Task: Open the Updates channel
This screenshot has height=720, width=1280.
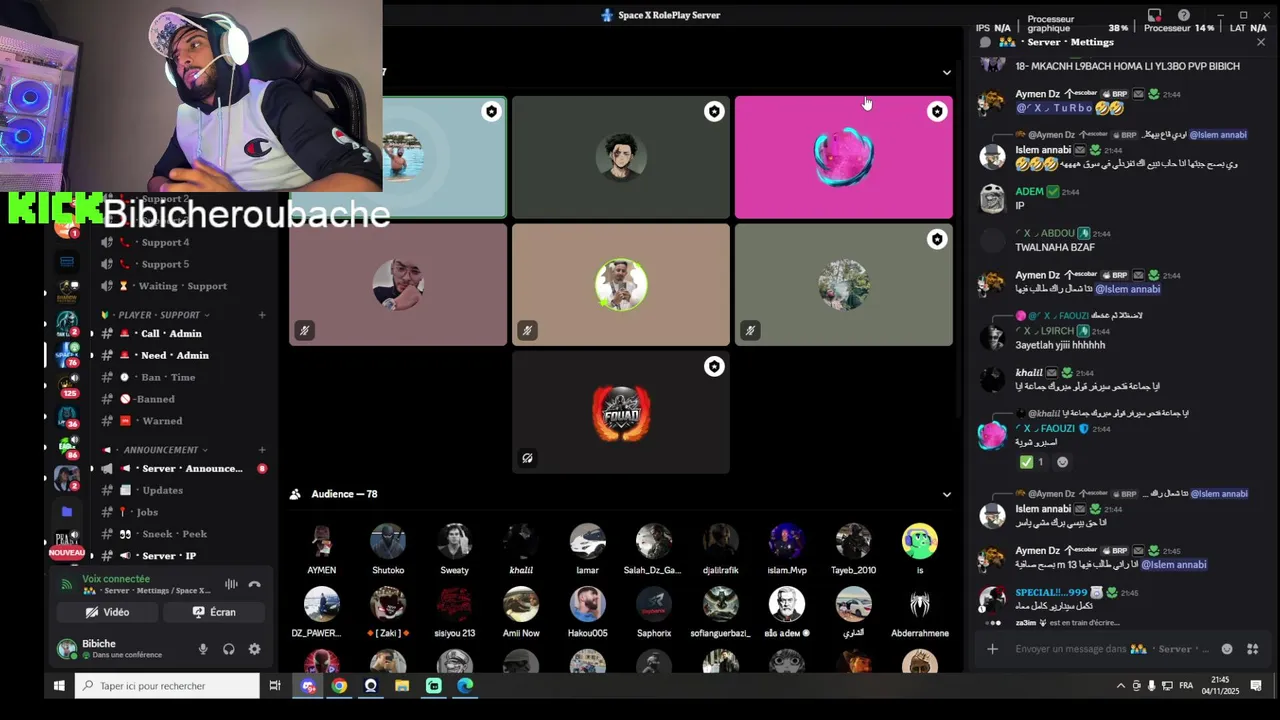Action: pos(161,490)
